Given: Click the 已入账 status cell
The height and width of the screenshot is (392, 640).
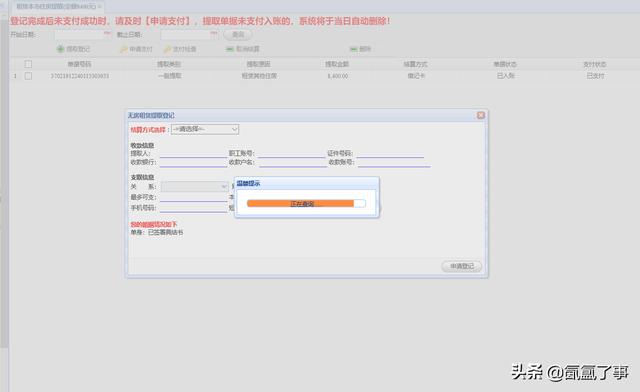Looking at the screenshot, I should click(x=506, y=76).
